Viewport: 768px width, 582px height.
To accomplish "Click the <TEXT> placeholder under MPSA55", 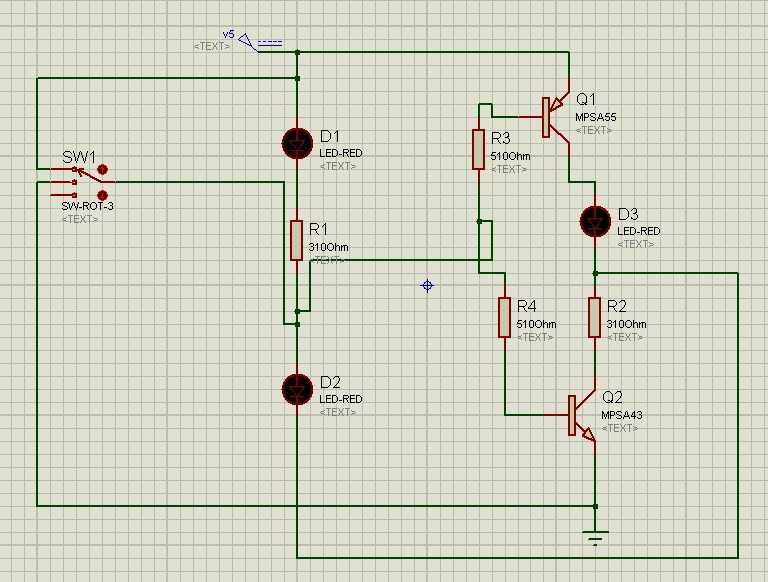I will 594,130.
